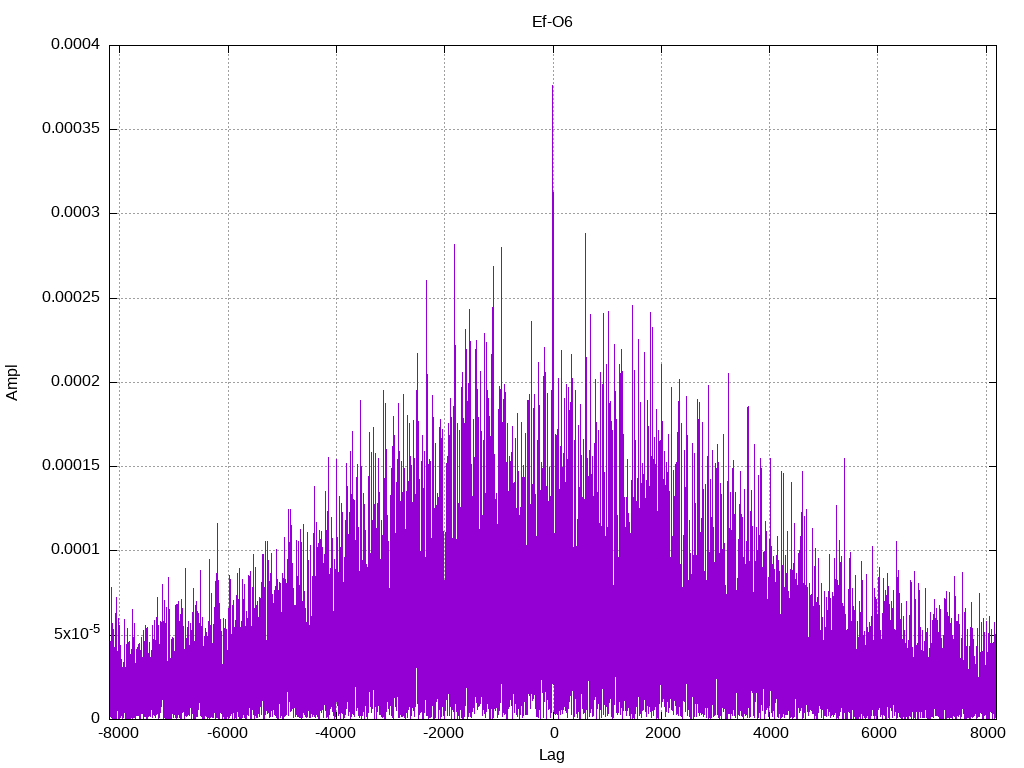Click the -6000 x-axis tick label
The height and width of the screenshot is (768, 1024).
click(x=227, y=733)
